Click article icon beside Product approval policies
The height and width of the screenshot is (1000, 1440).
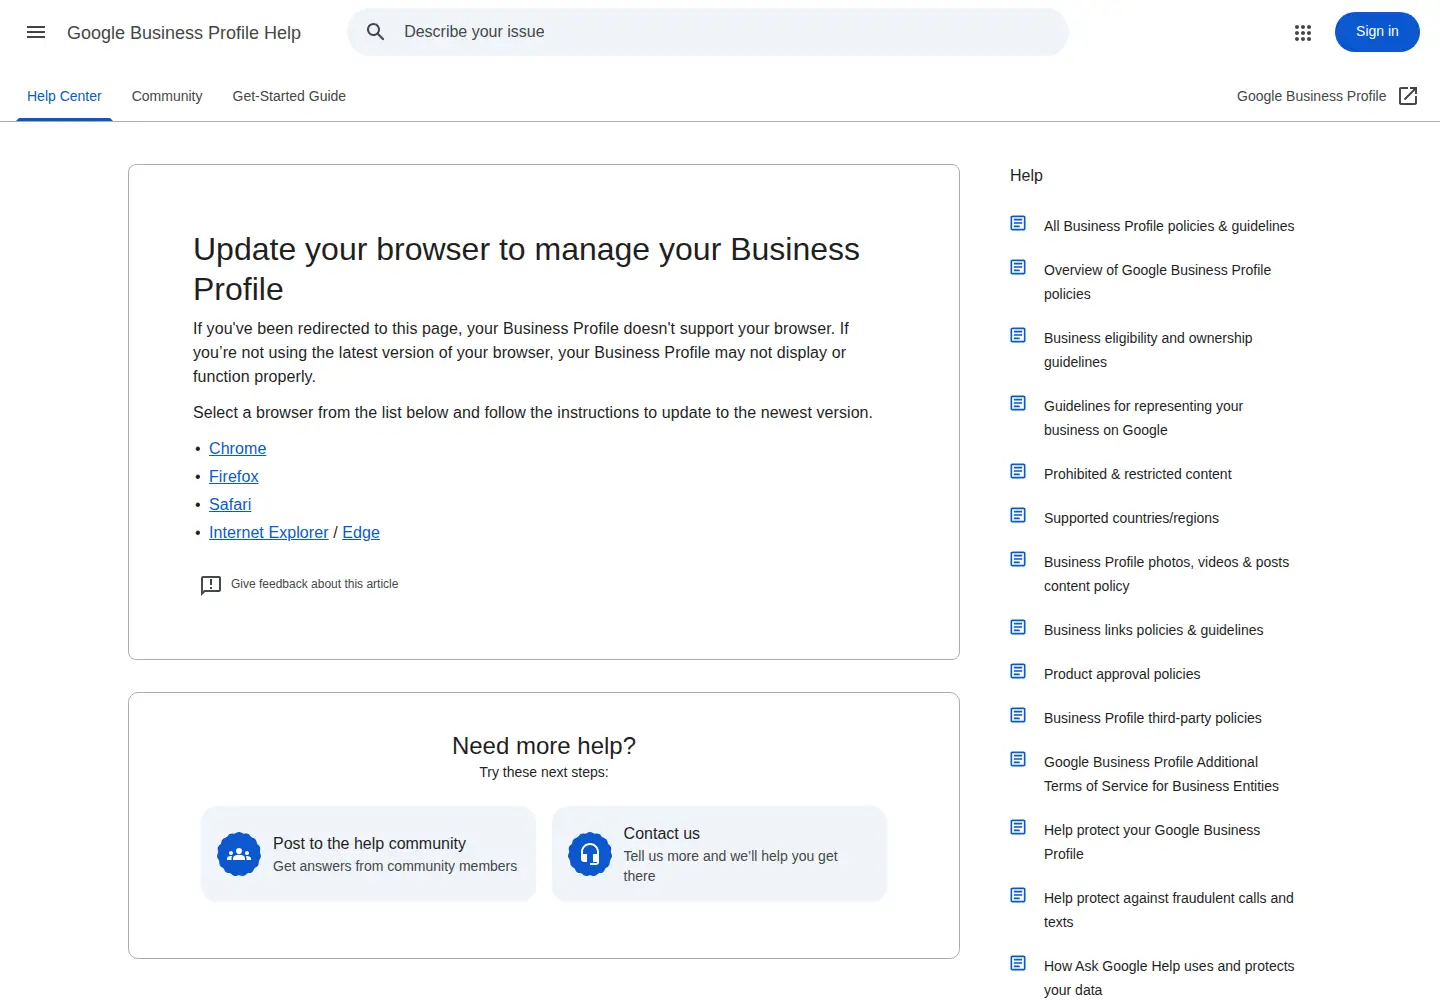pyautogui.click(x=1018, y=671)
